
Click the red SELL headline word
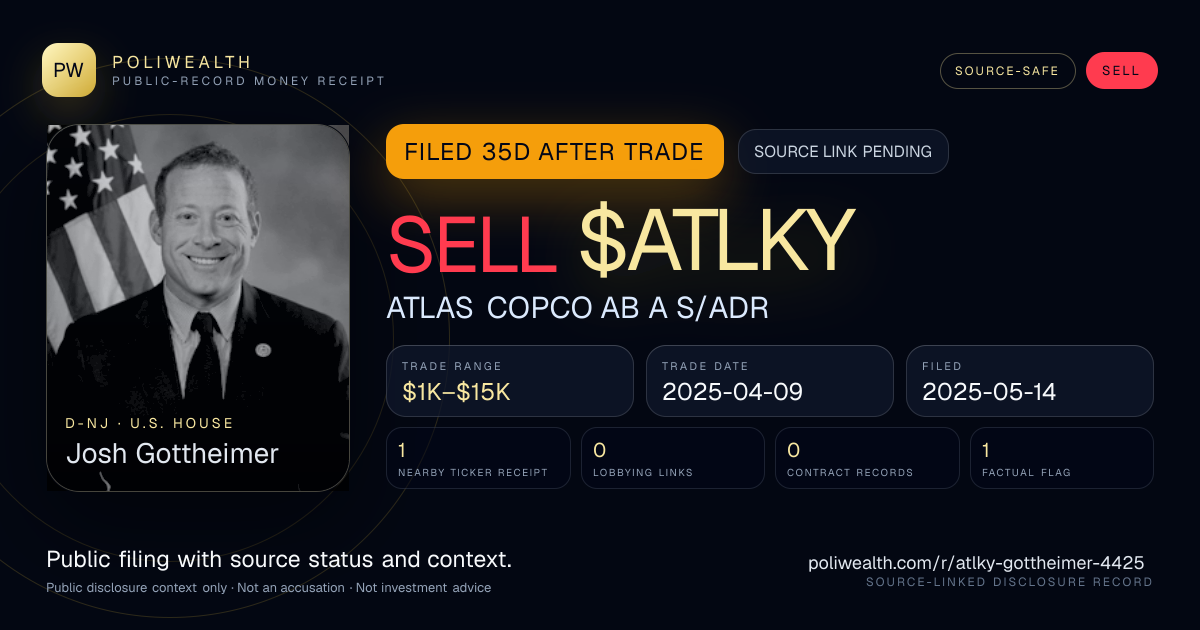click(472, 242)
